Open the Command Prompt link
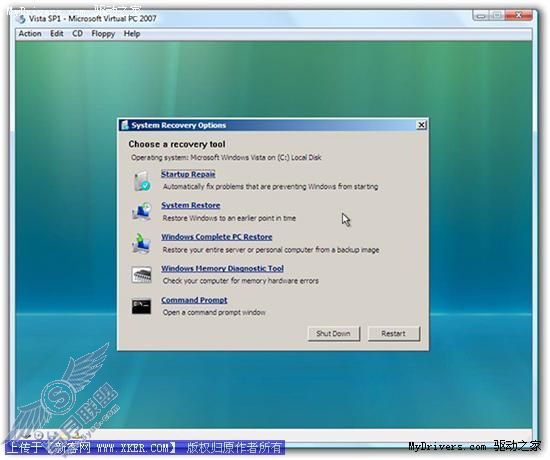Image resolution: width=550 pixels, height=460 pixels. [194, 300]
